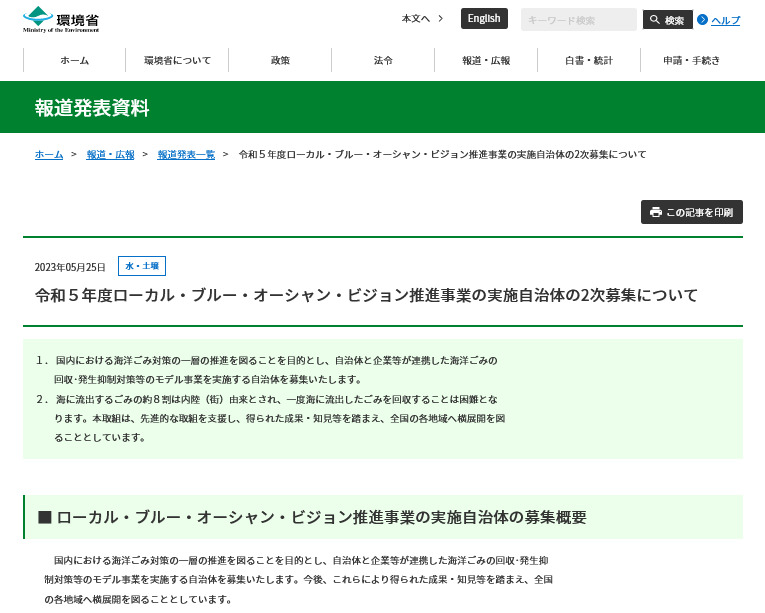Jump to main content via 本文へ
Image resolution: width=765 pixels, height=613 pixels.
[415, 19]
